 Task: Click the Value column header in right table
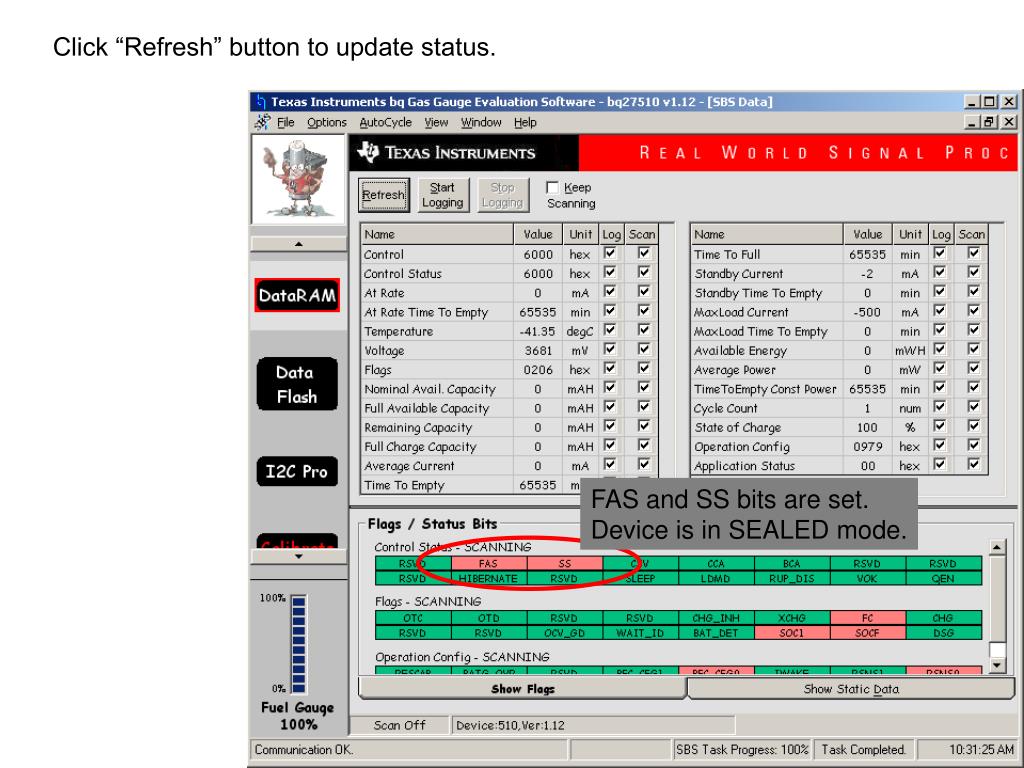coord(867,234)
